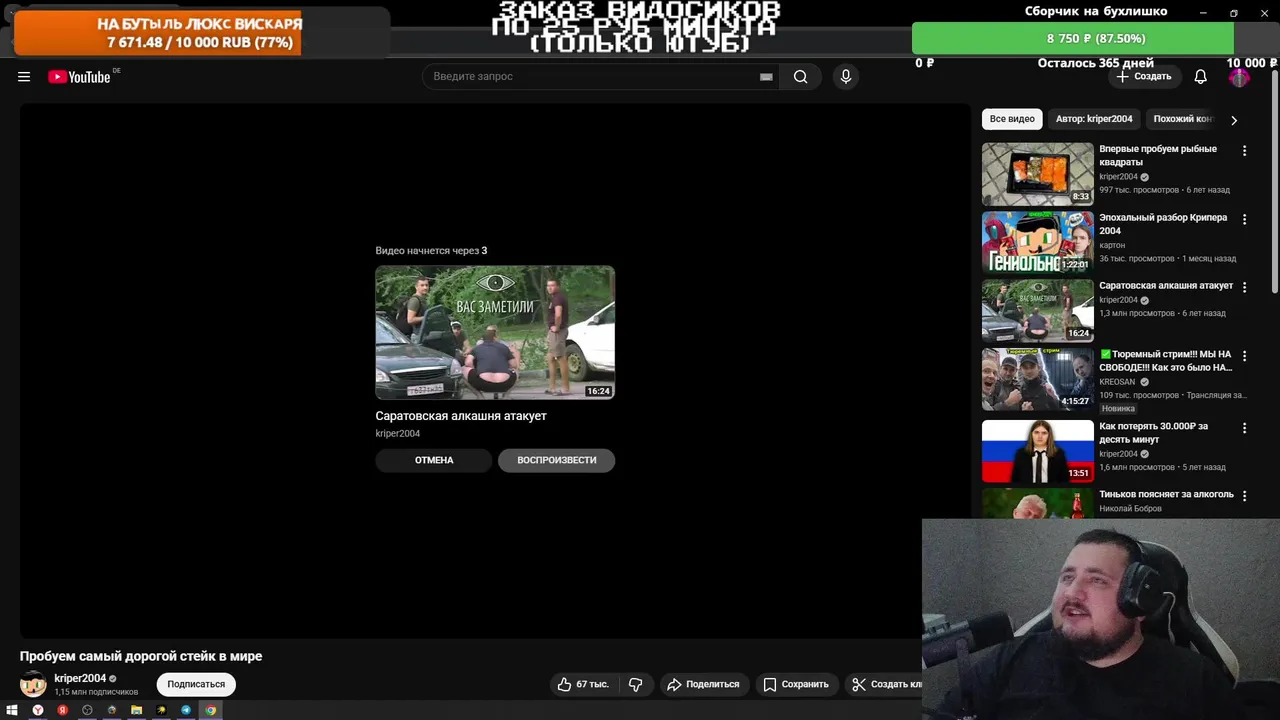
Task: Like the video with 67 тыс. thumbs up
Action: 583,684
